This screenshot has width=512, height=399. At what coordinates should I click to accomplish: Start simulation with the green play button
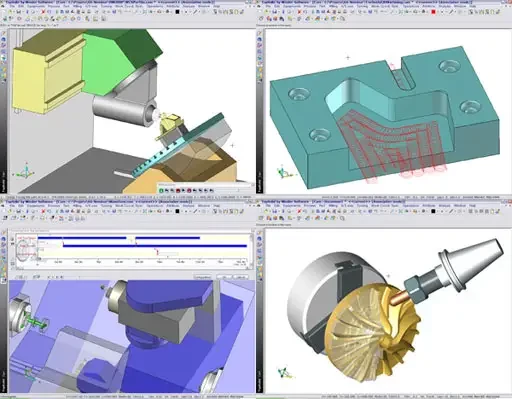click(161, 190)
